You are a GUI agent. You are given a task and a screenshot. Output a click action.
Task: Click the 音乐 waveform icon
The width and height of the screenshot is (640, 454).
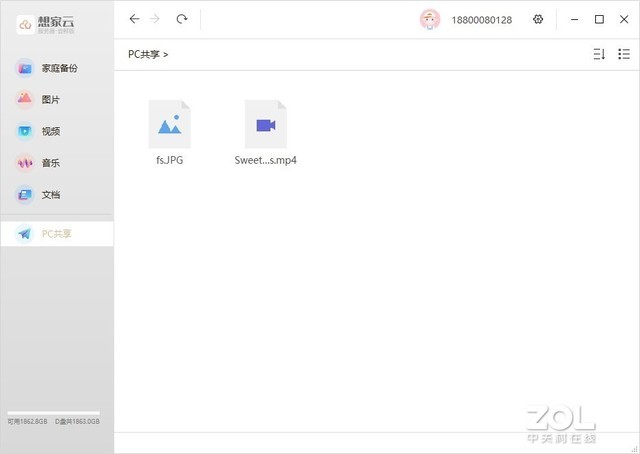coord(24,163)
